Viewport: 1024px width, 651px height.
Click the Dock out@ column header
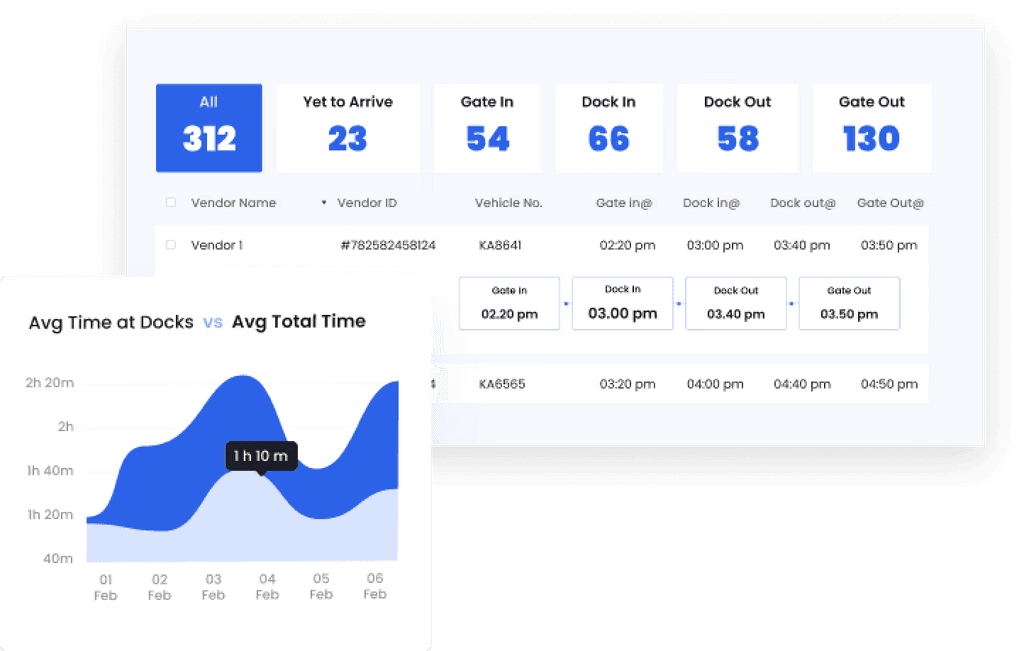pyautogui.click(x=803, y=203)
